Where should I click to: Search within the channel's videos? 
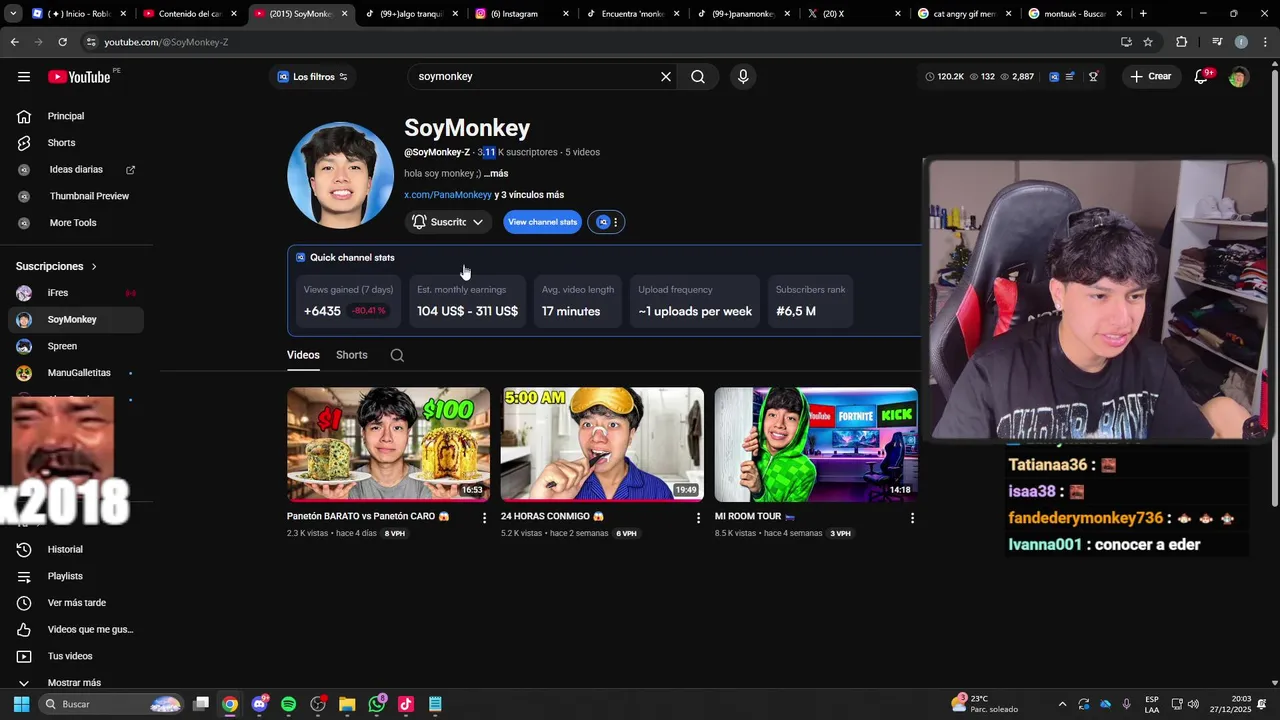click(397, 355)
